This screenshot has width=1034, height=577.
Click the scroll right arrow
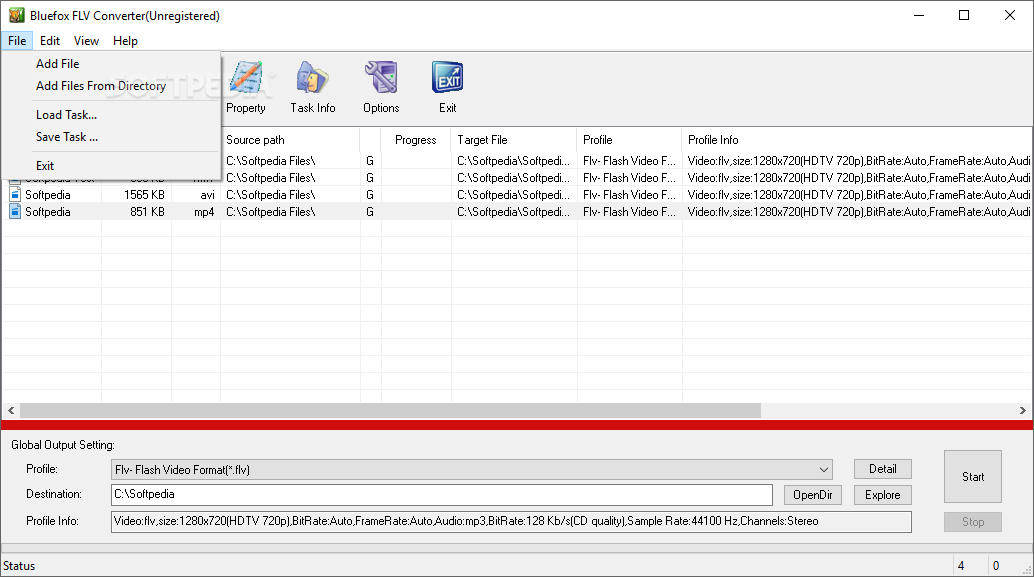point(1023,410)
